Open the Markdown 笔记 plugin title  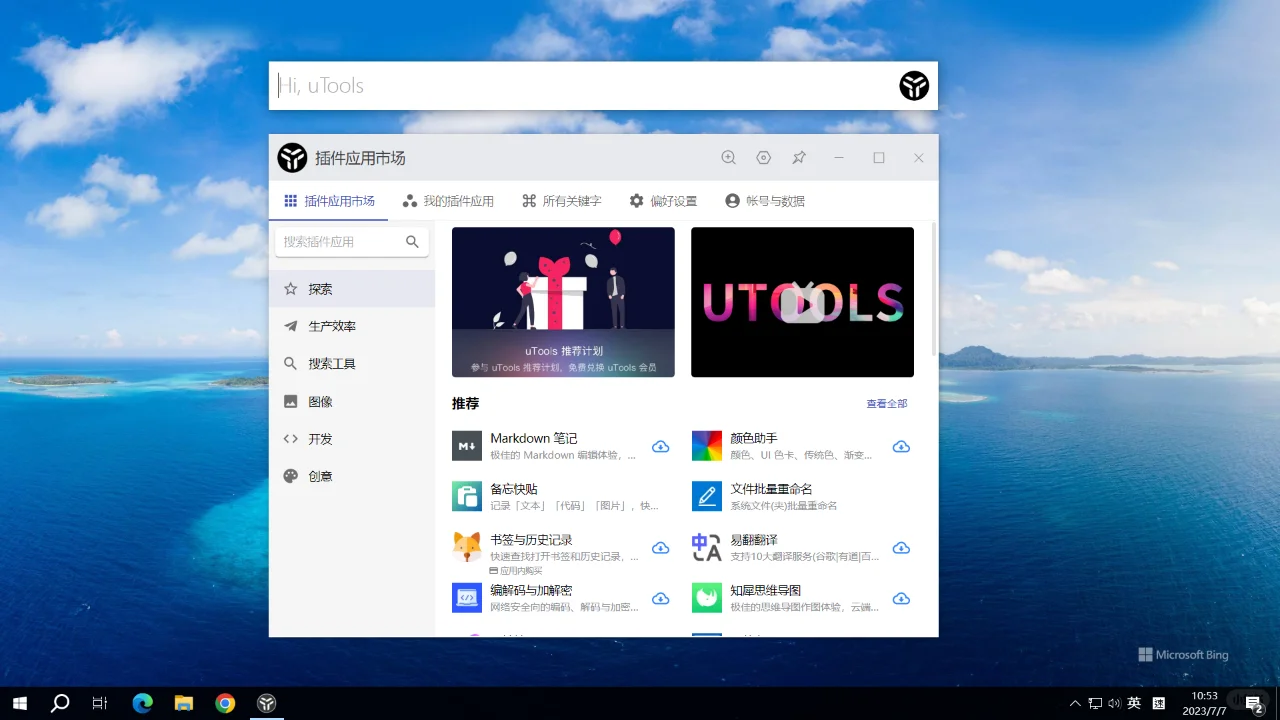pyautogui.click(x=534, y=438)
